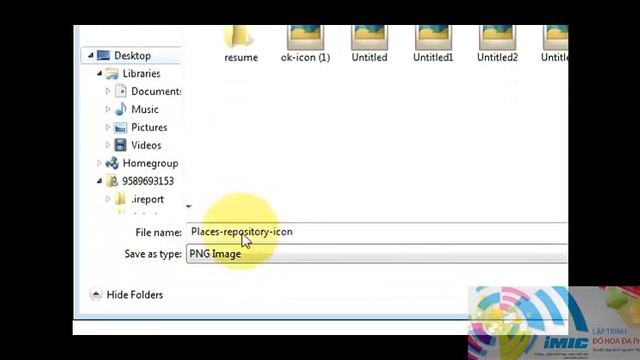Select Desktop in the navigation tree

pyautogui.click(x=132, y=56)
